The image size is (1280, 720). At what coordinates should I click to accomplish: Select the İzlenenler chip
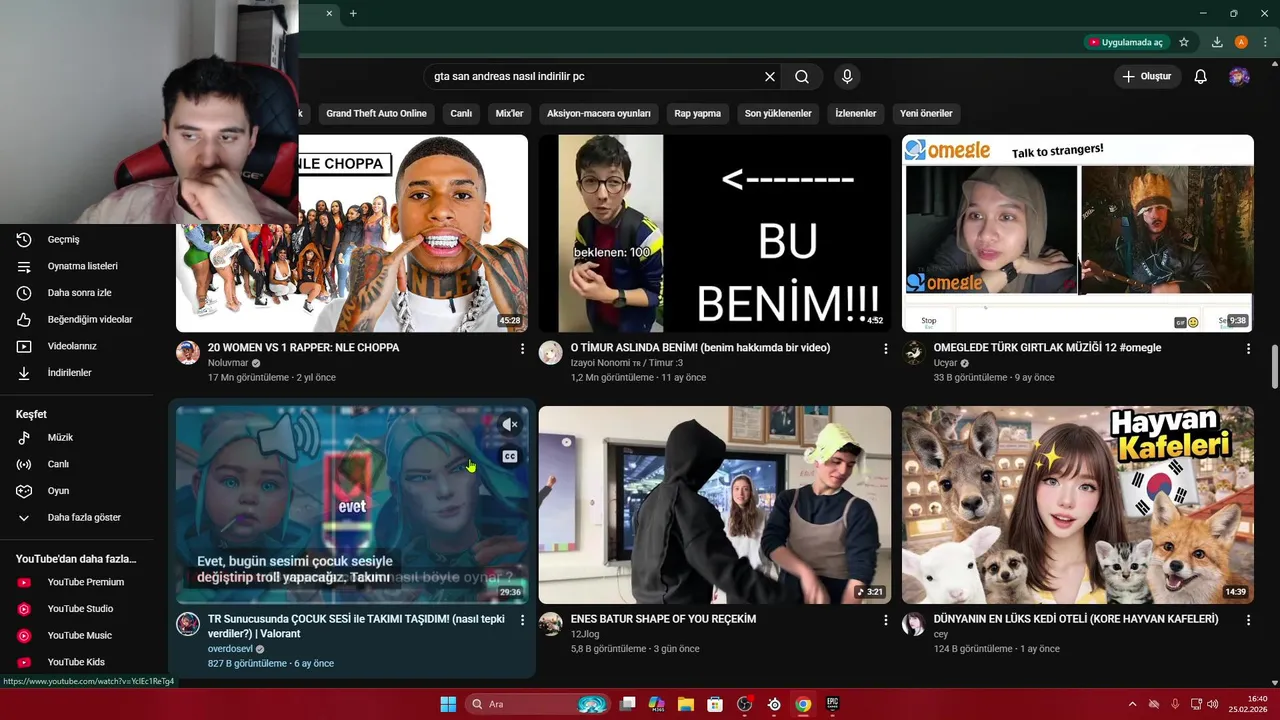pyautogui.click(x=856, y=113)
